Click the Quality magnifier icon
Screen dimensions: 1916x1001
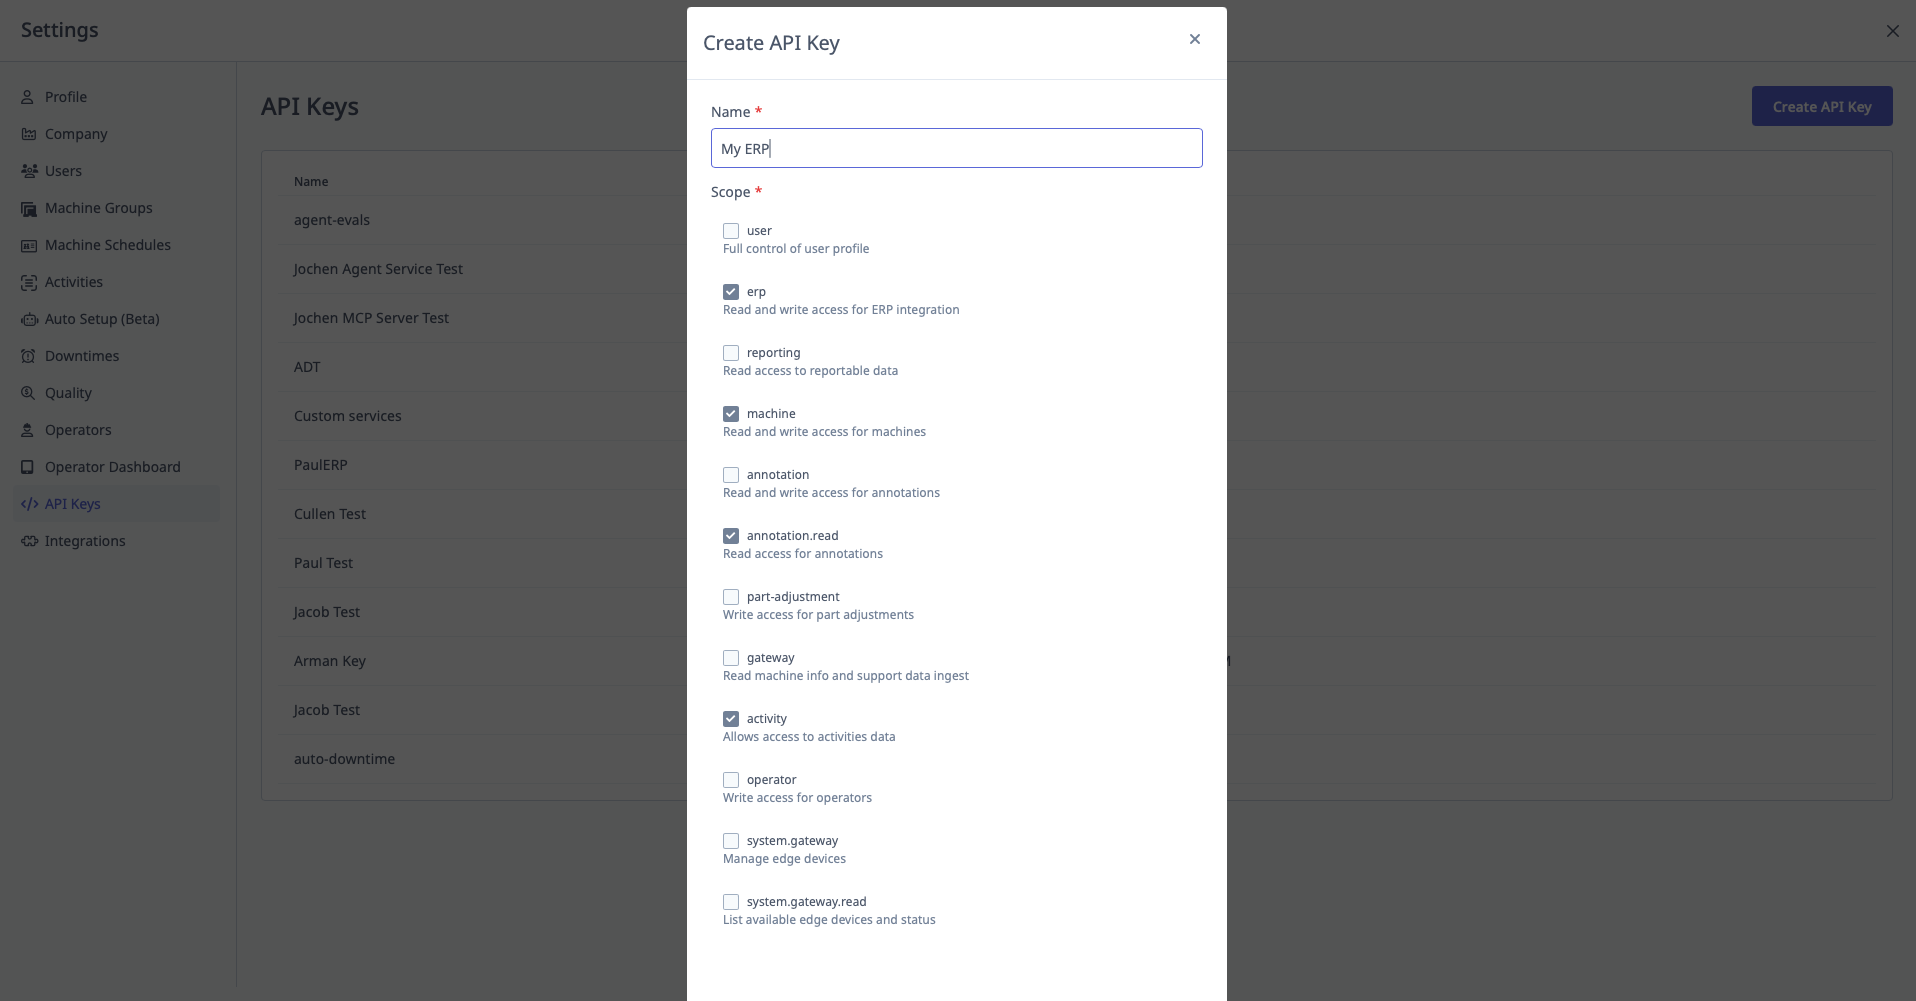coord(29,392)
